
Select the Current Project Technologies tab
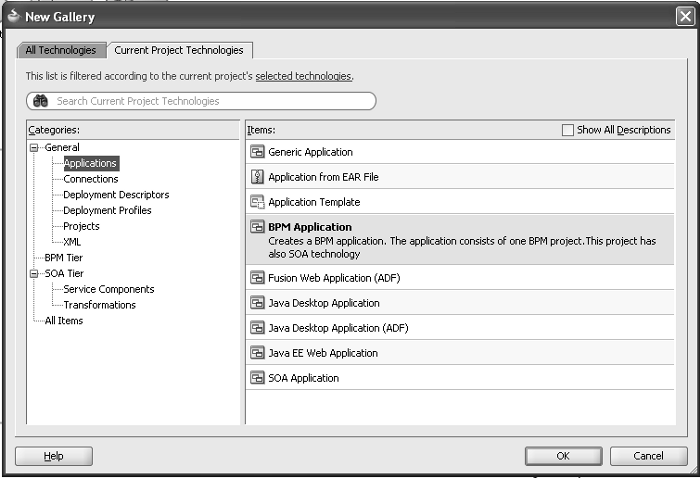(x=179, y=50)
